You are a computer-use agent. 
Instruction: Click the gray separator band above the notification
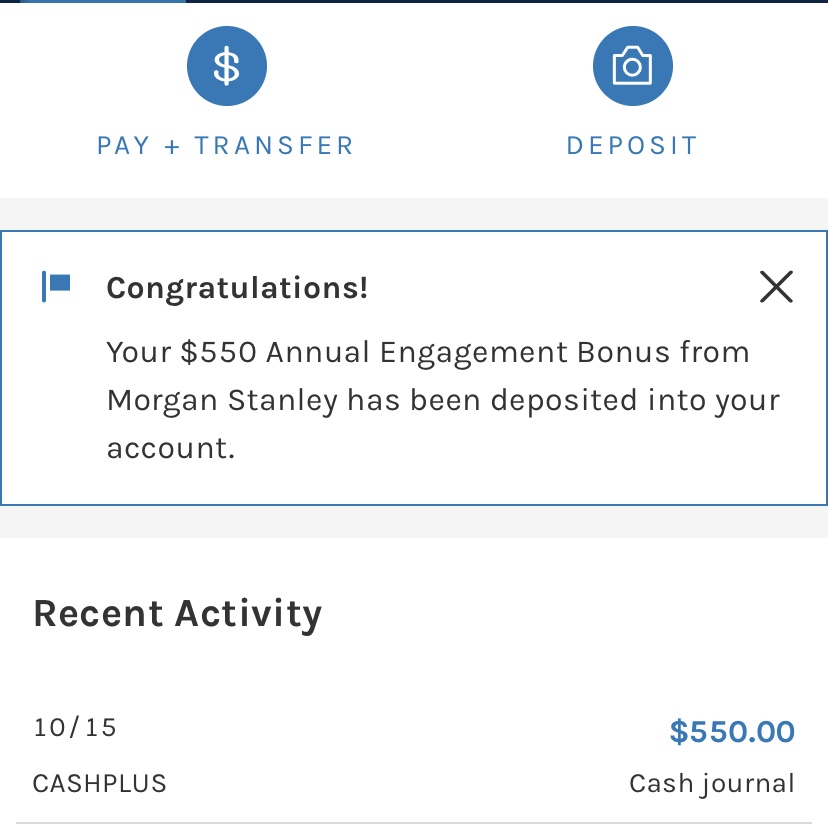click(x=414, y=213)
